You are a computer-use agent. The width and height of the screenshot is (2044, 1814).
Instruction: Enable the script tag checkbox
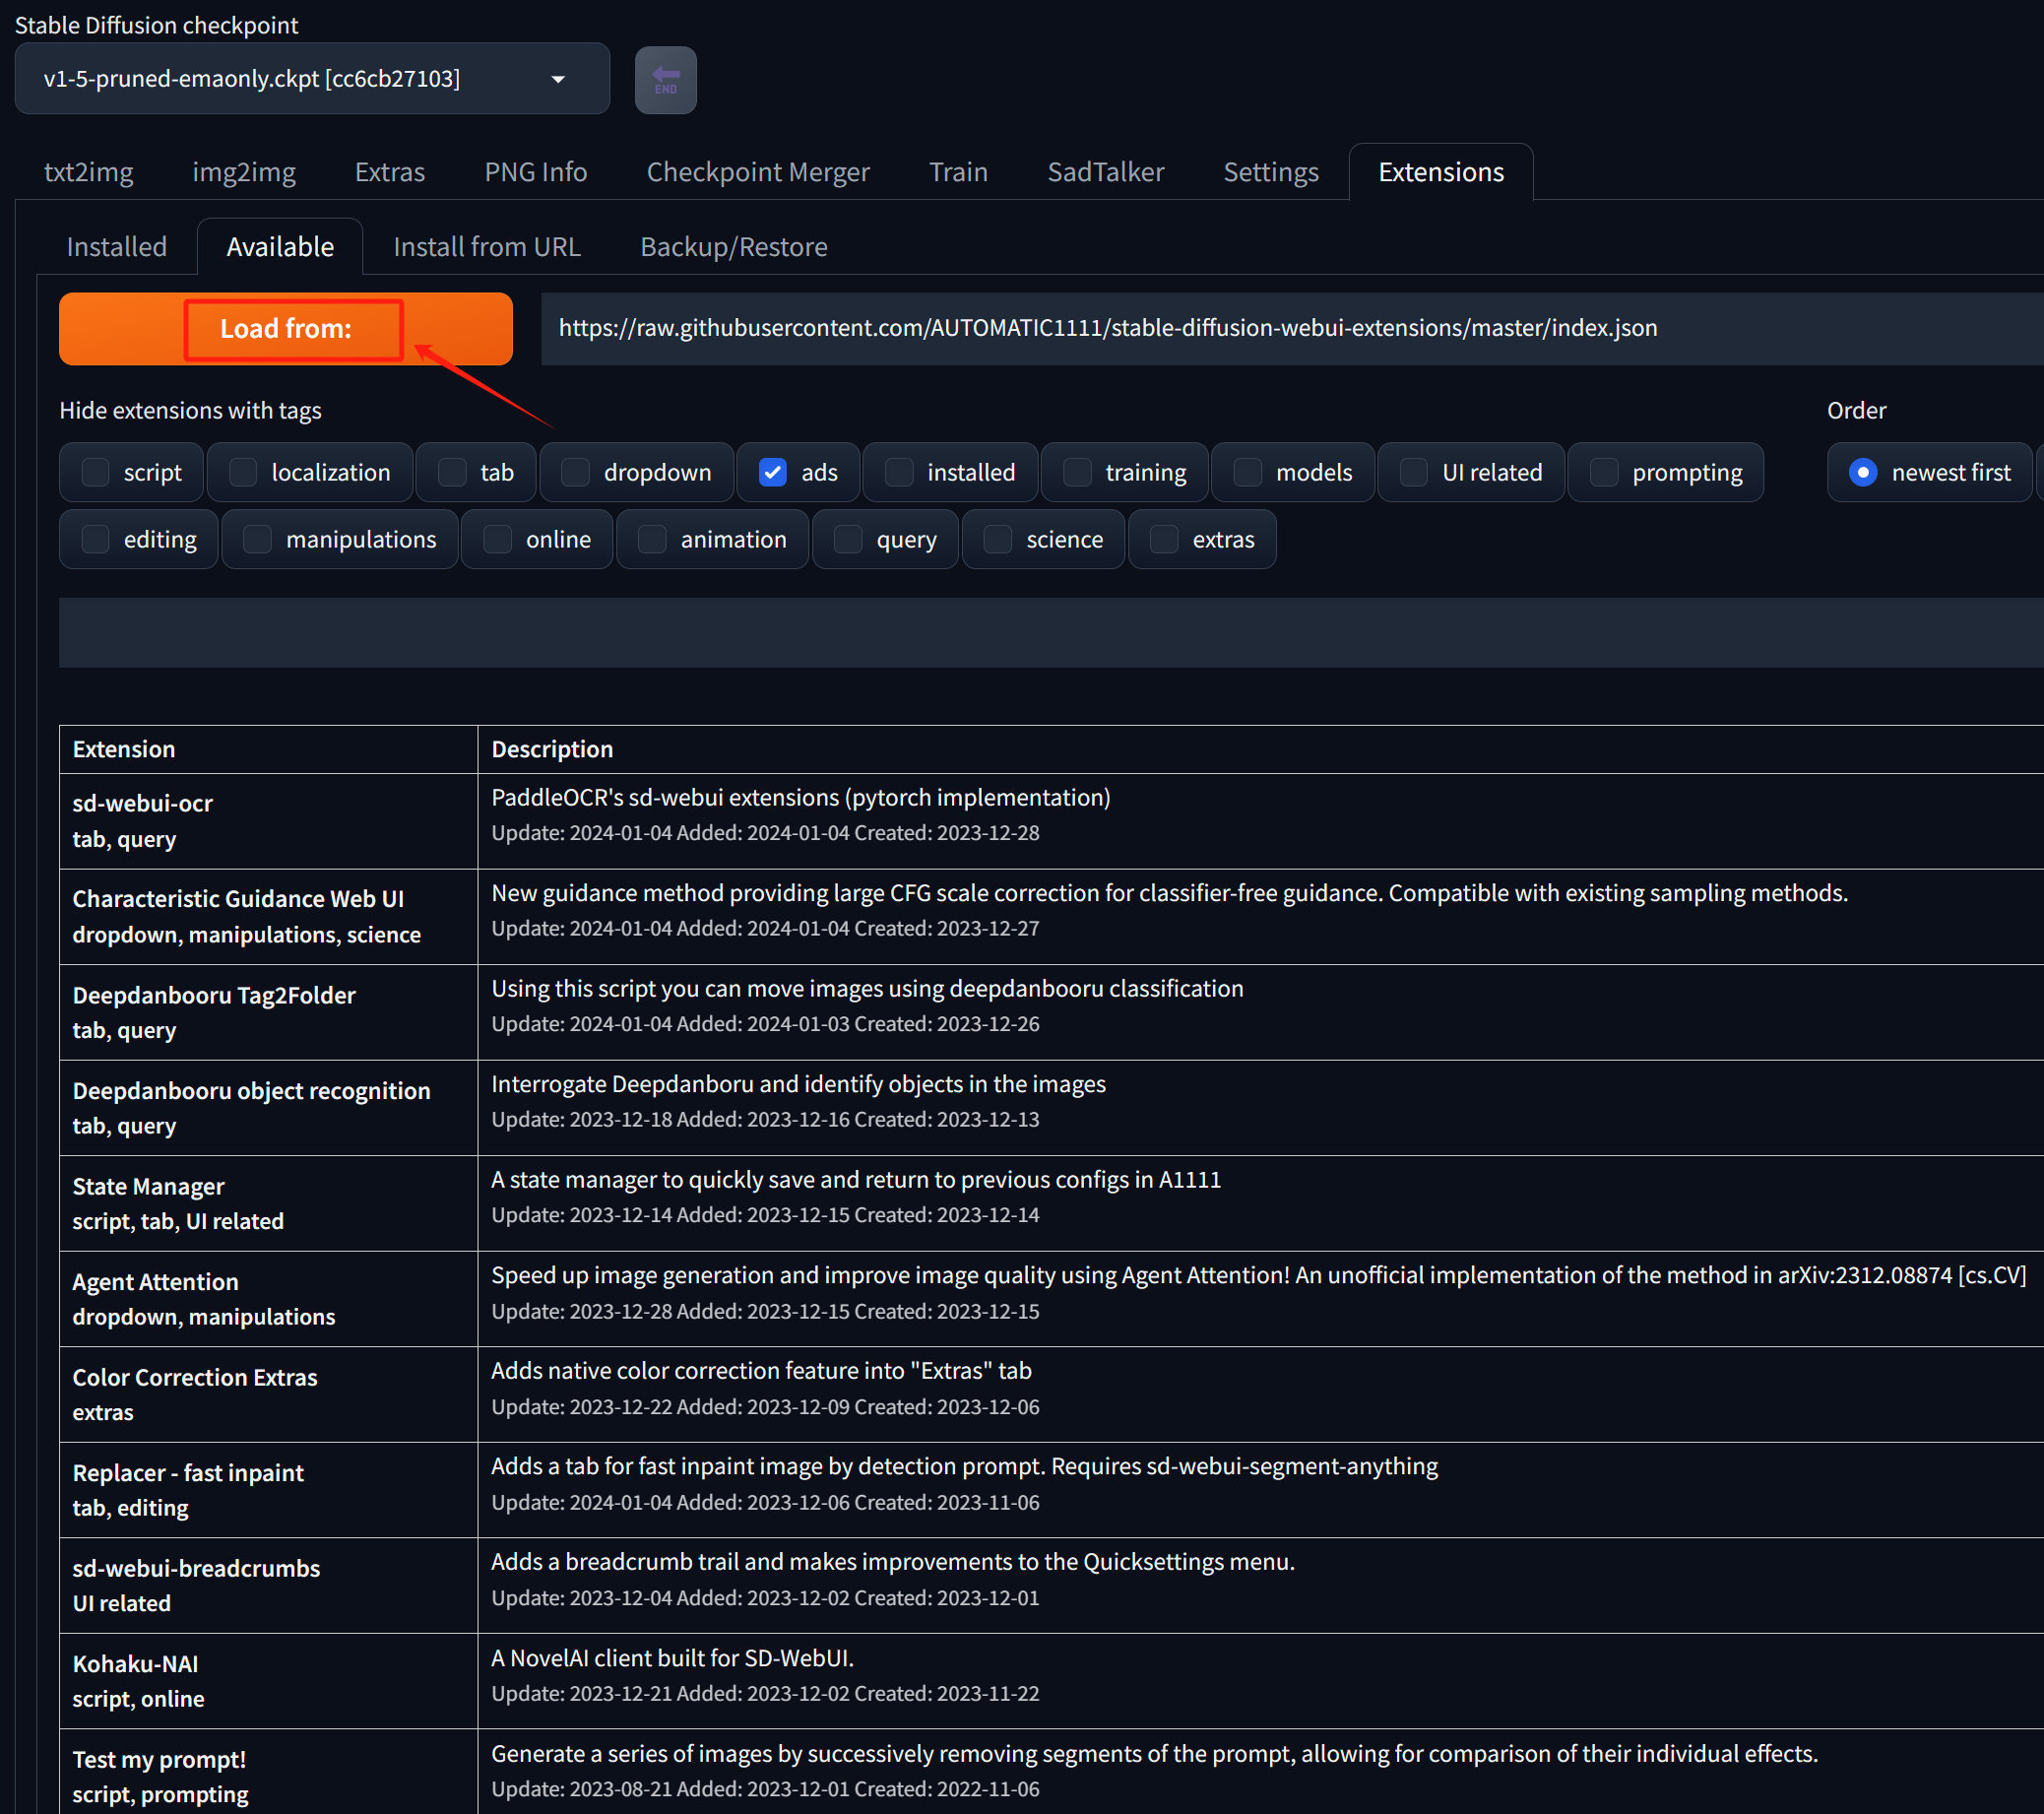96,472
